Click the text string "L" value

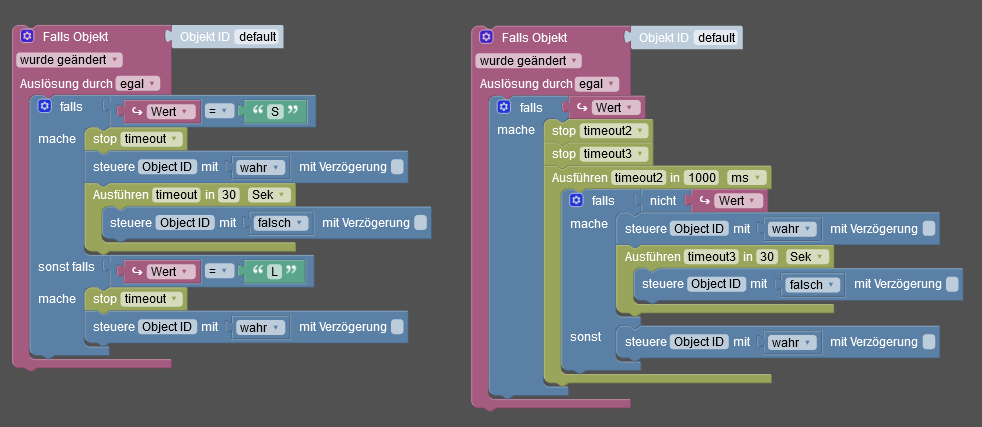click(273, 271)
